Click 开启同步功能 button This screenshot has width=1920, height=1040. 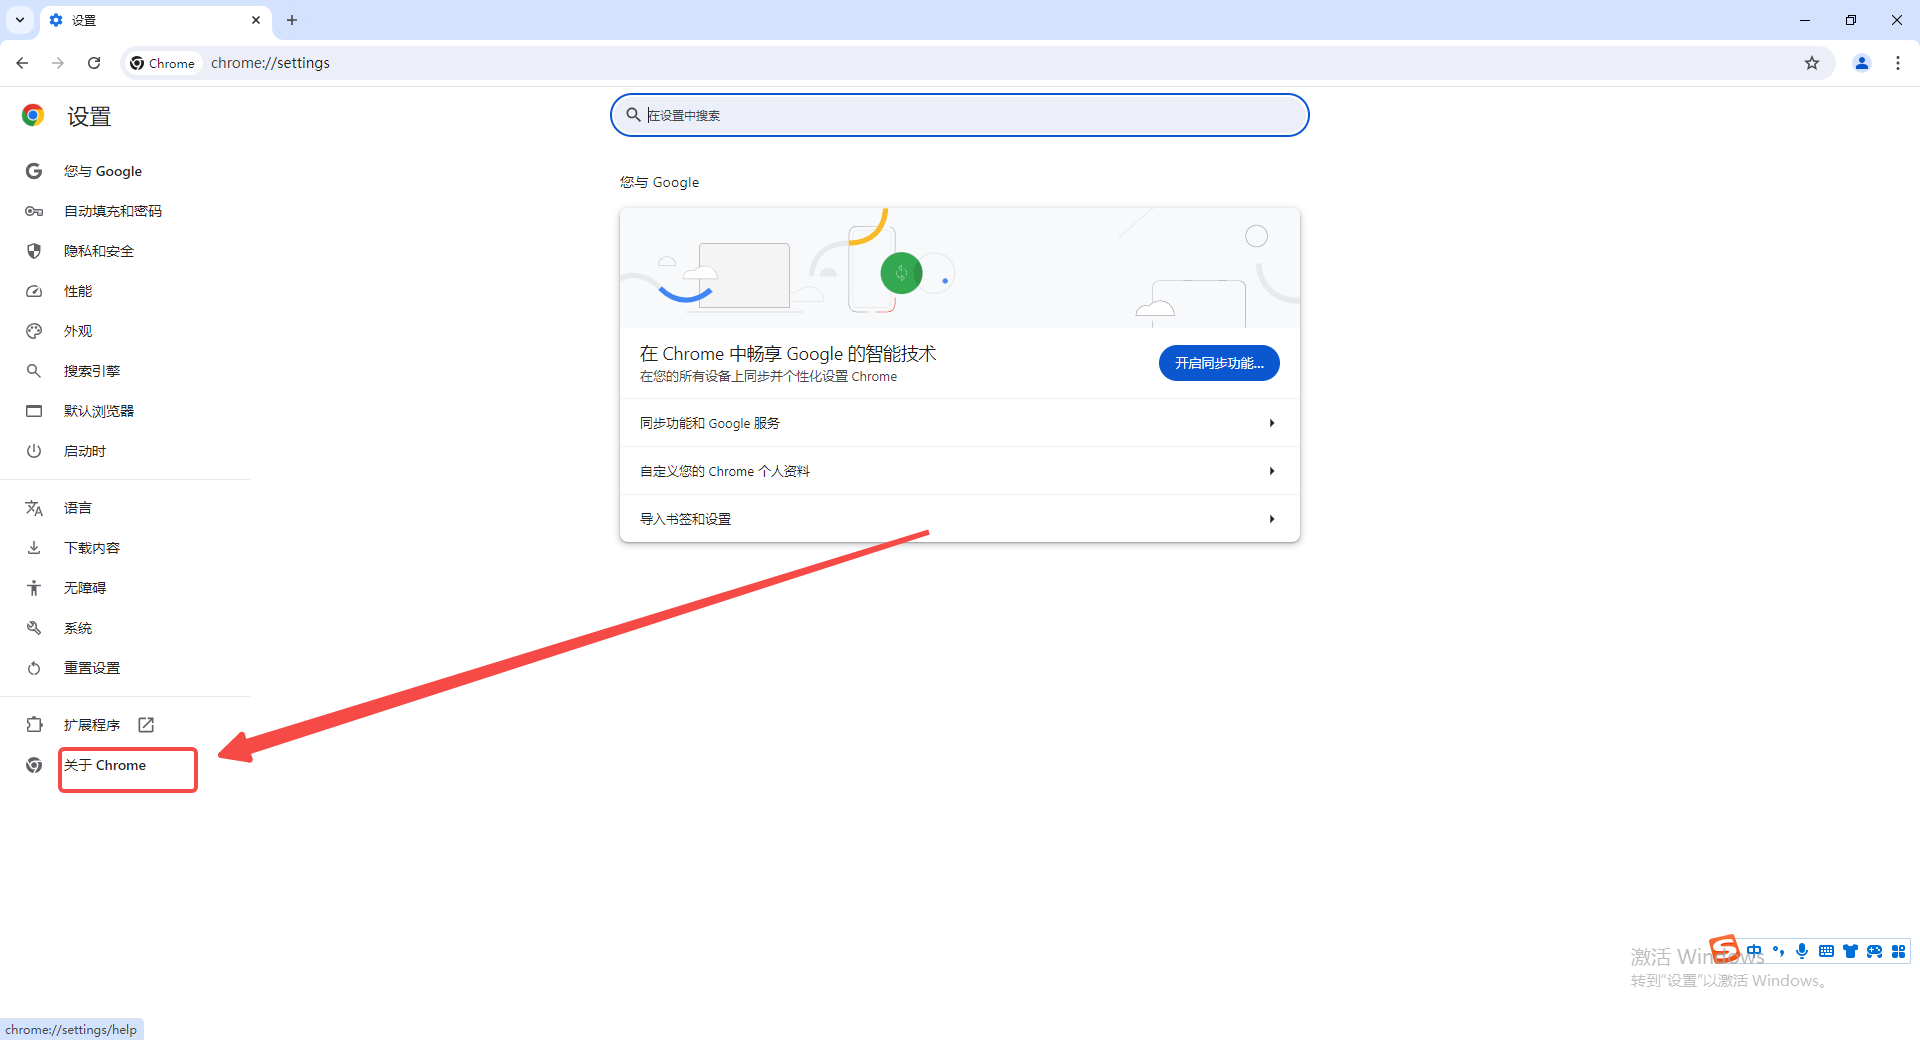pyautogui.click(x=1219, y=363)
